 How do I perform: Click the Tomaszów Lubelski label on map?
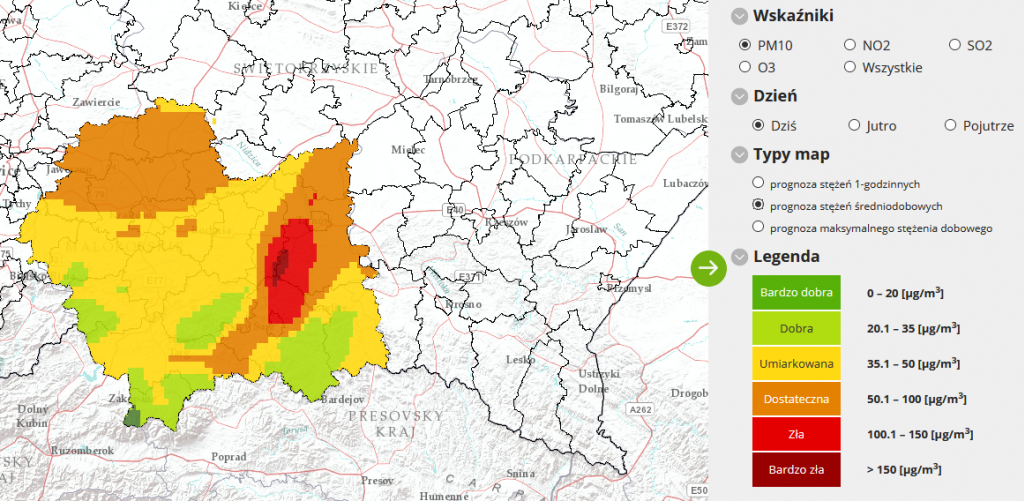660,119
